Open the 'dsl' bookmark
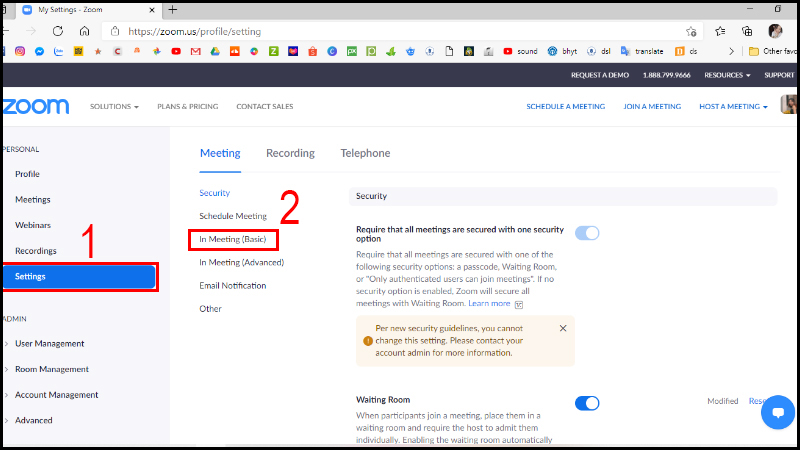This screenshot has width=800, height=450. click(598, 51)
